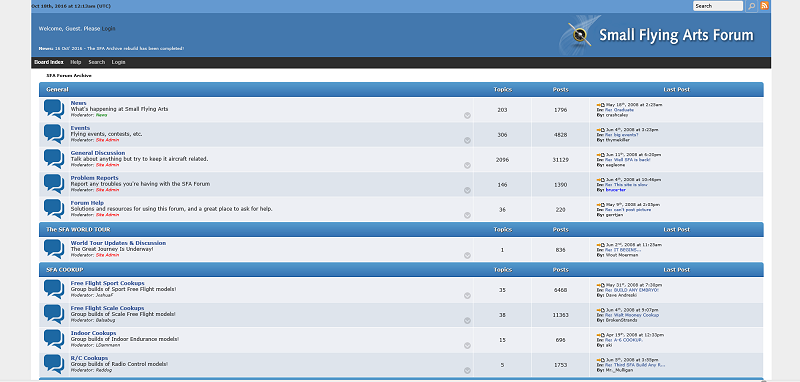Screen dimensions: 800x382
Task: Open the Events board link
Action: pos(80,128)
